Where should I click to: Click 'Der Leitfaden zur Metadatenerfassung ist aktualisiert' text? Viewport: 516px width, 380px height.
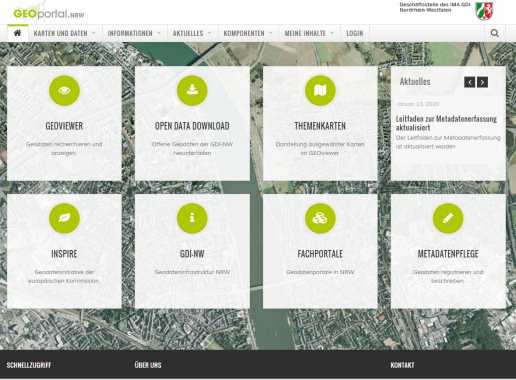coord(448,142)
